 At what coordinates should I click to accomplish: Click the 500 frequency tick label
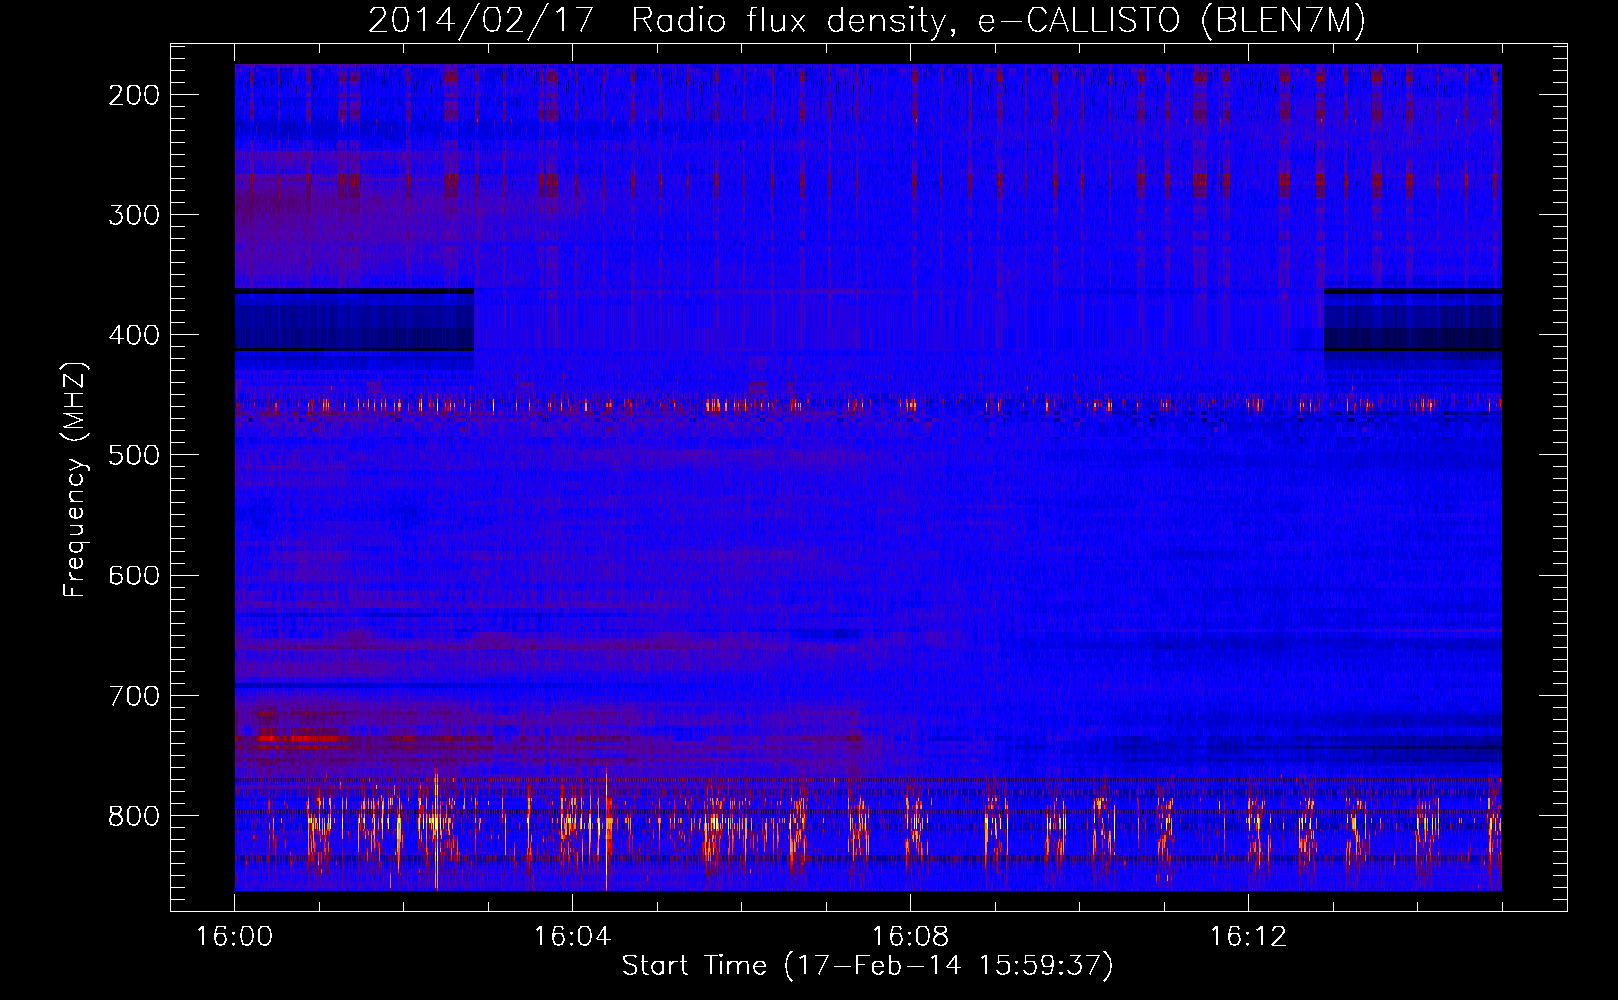[134, 455]
